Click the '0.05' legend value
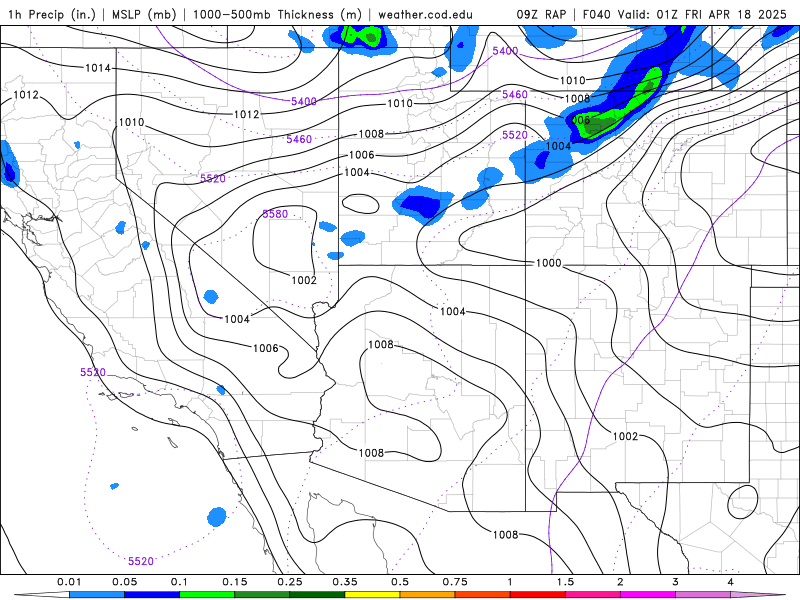This screenshot has width=800, height=600. point(124,582)
